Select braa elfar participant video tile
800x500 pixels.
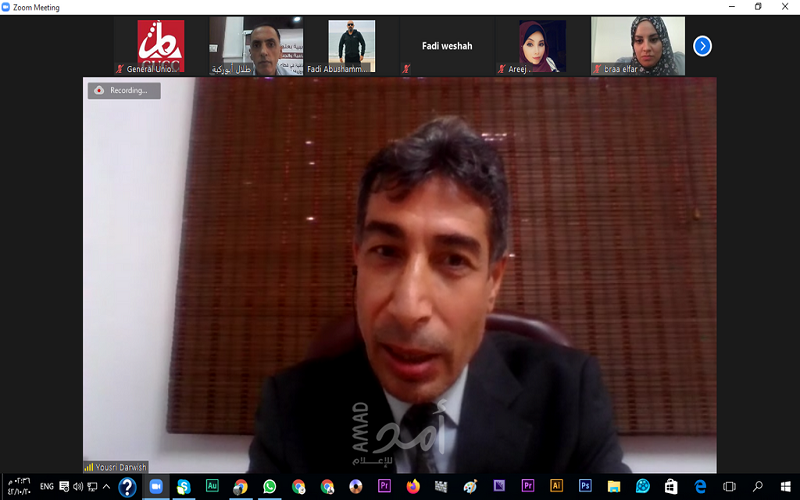(638, 46)
